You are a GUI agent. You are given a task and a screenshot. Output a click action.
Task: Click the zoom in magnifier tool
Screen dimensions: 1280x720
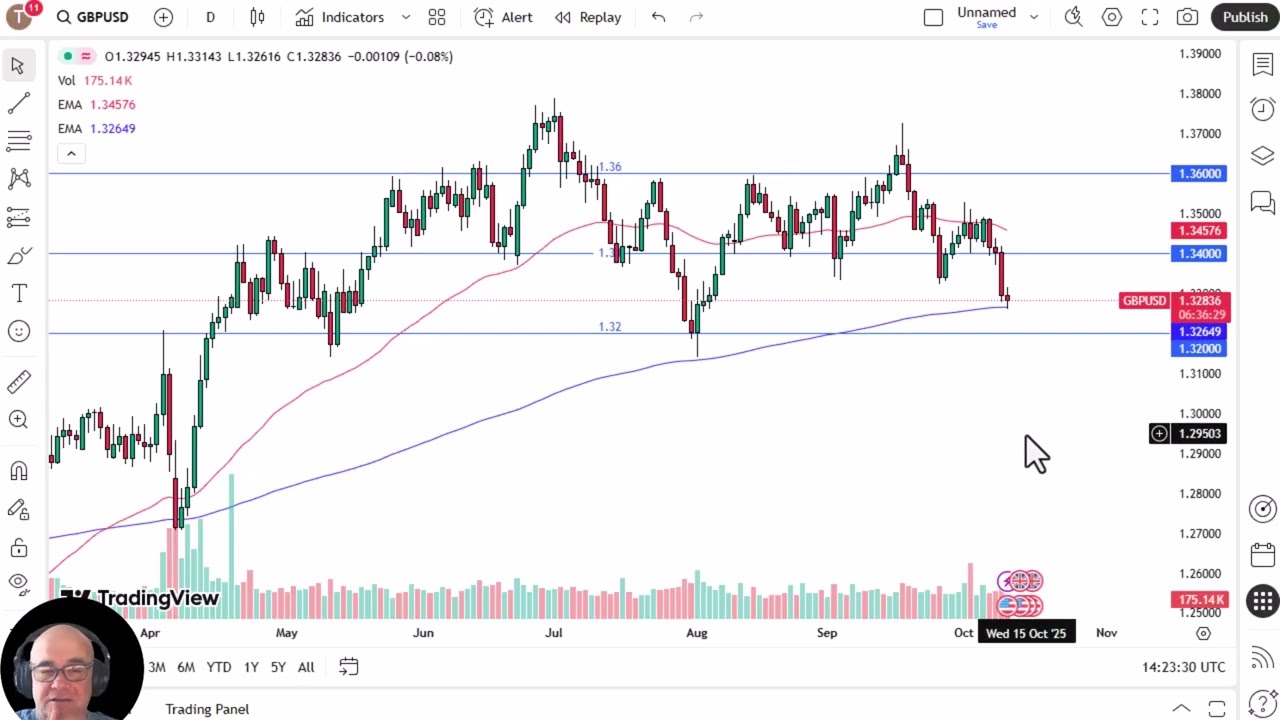(x=19, y=420)
